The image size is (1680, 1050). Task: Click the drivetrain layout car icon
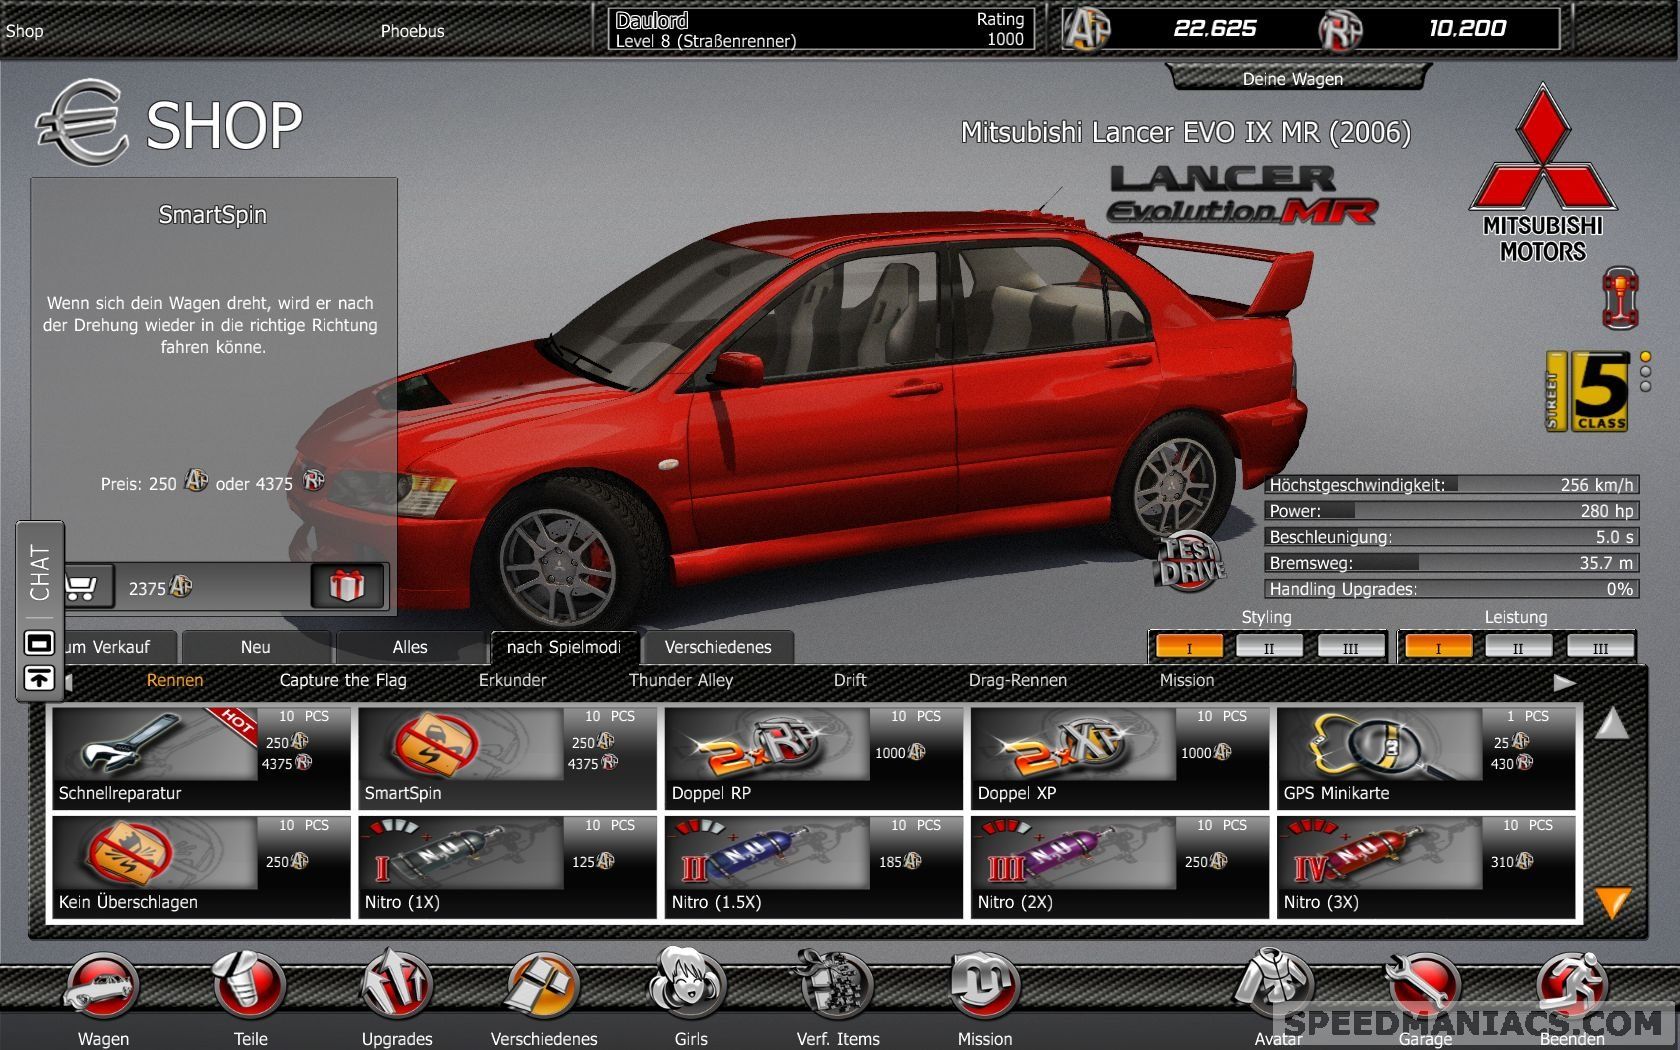click(x=1620, y=297)
